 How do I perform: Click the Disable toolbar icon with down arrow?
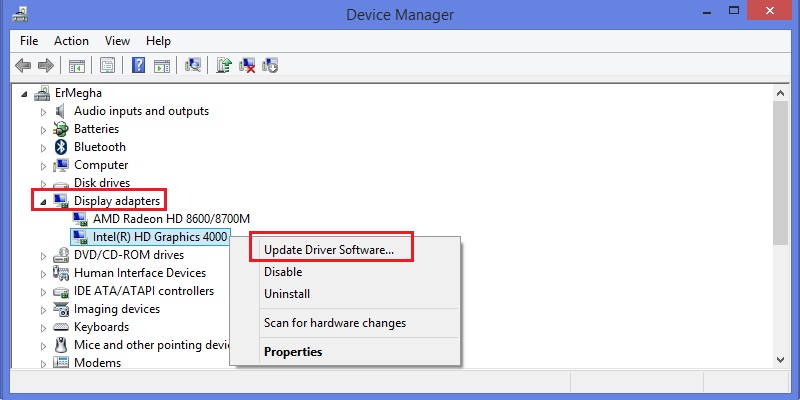[270, 65]
